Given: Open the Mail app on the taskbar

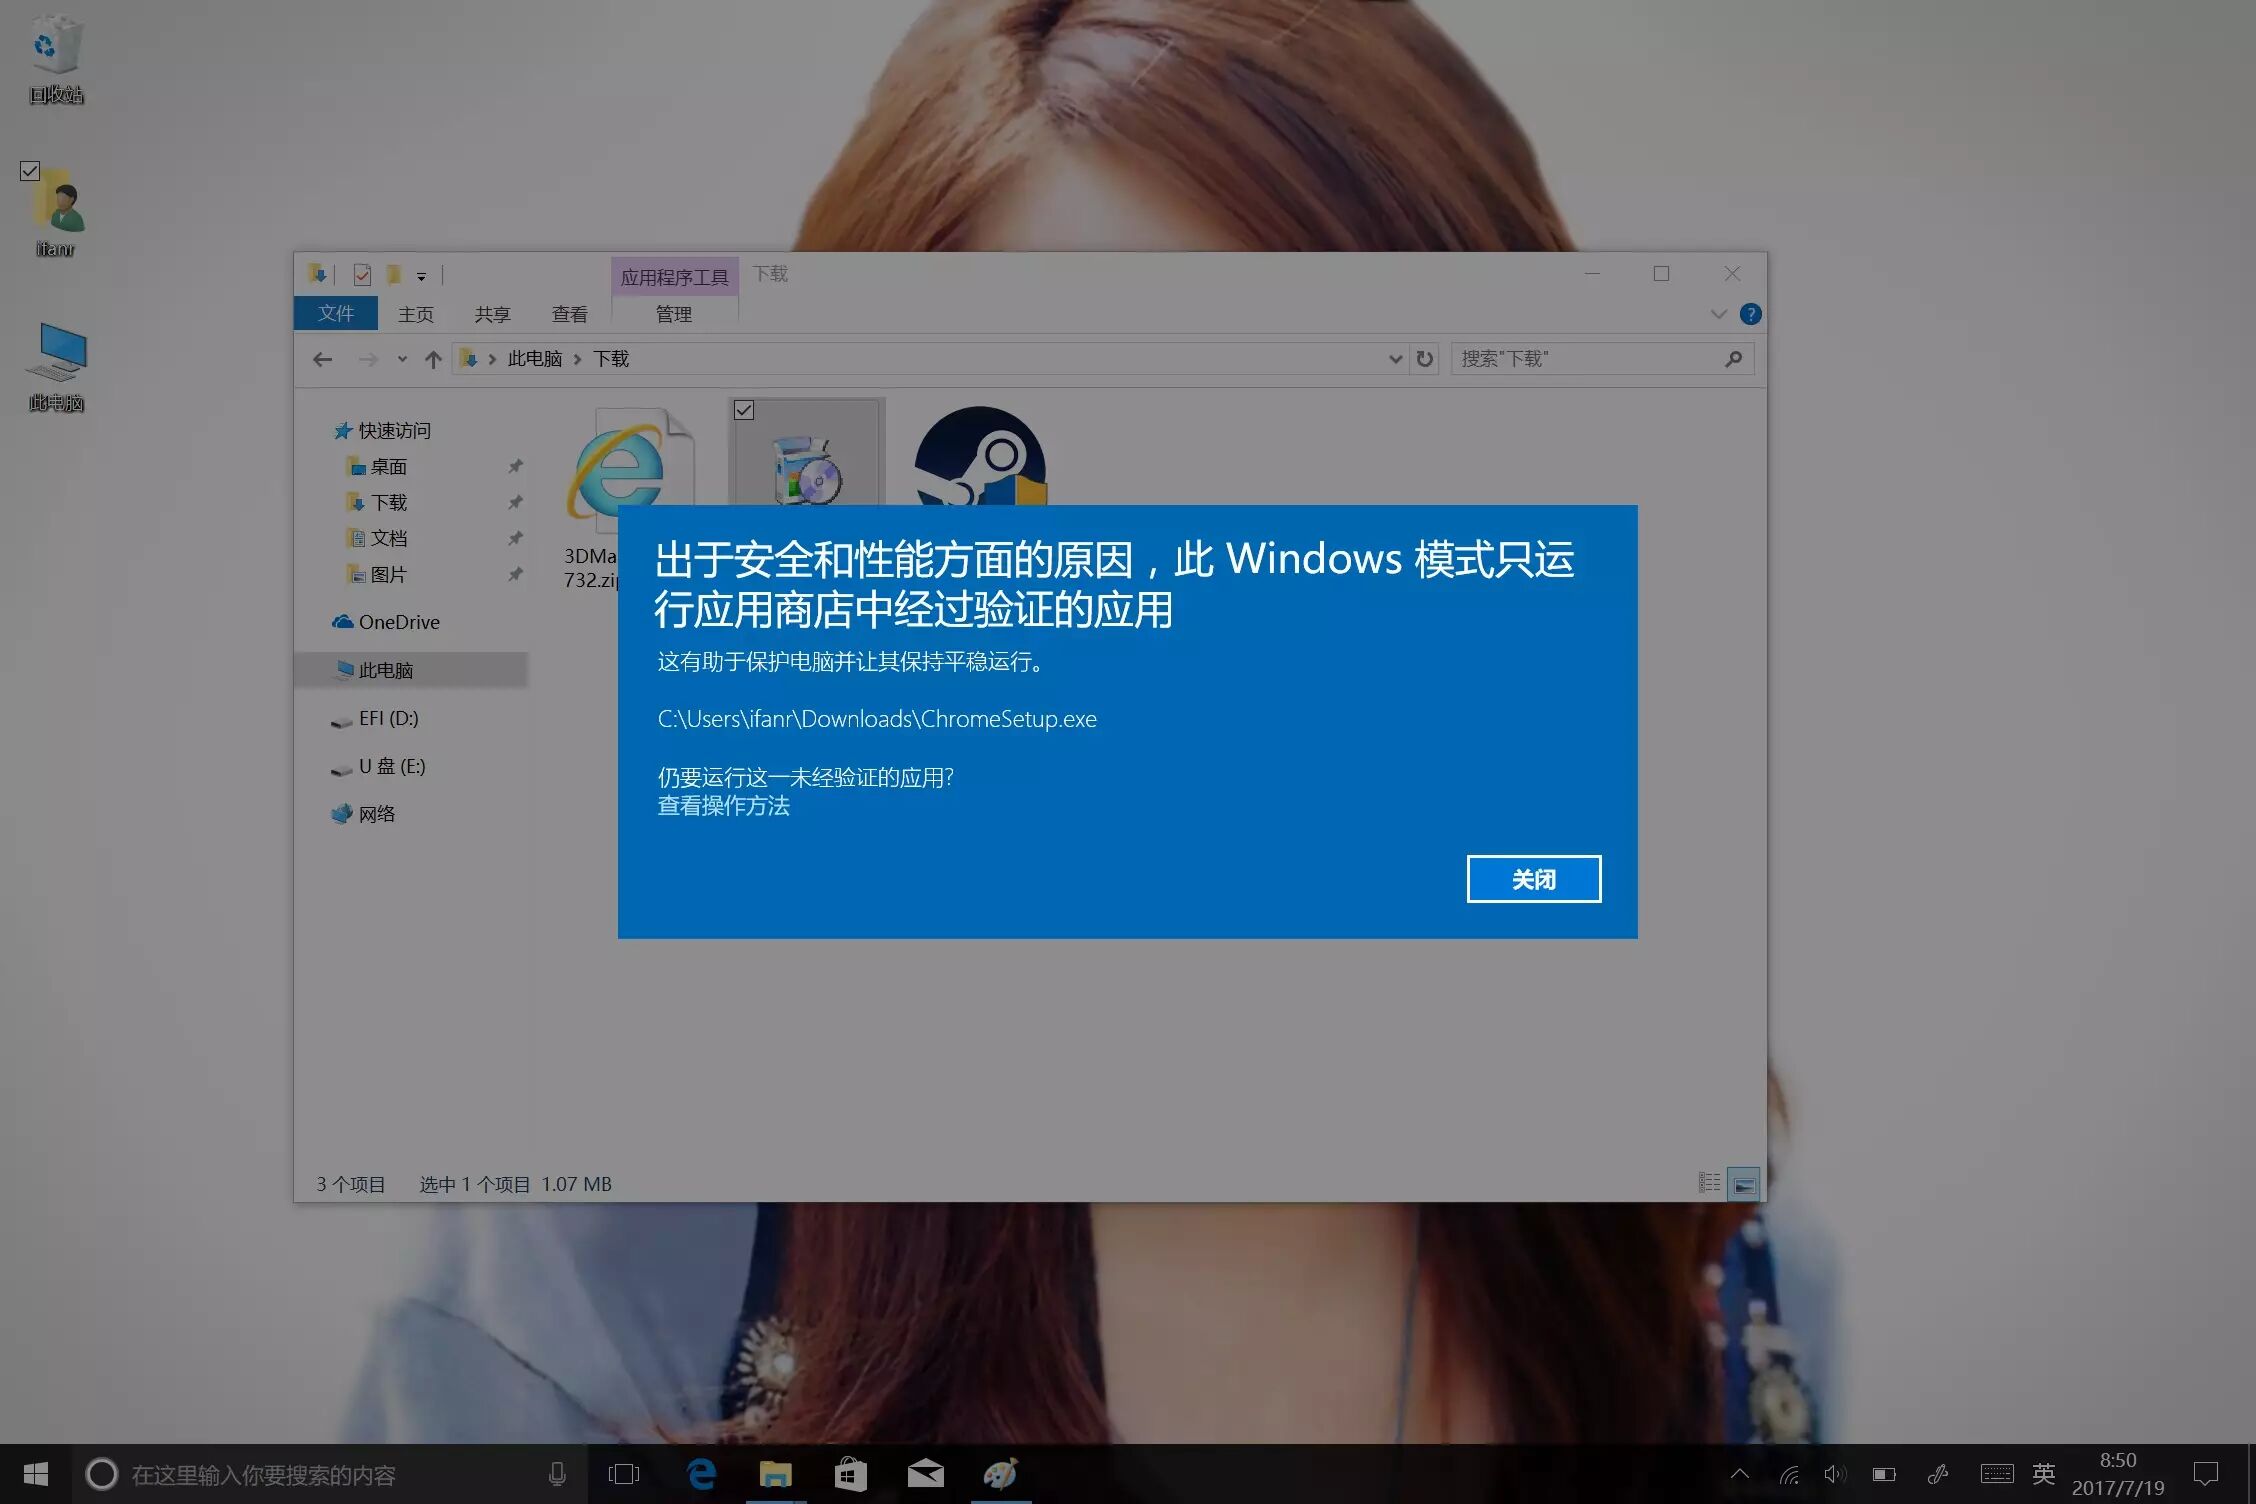Looking at the screenshot, I should (925, 1474).
